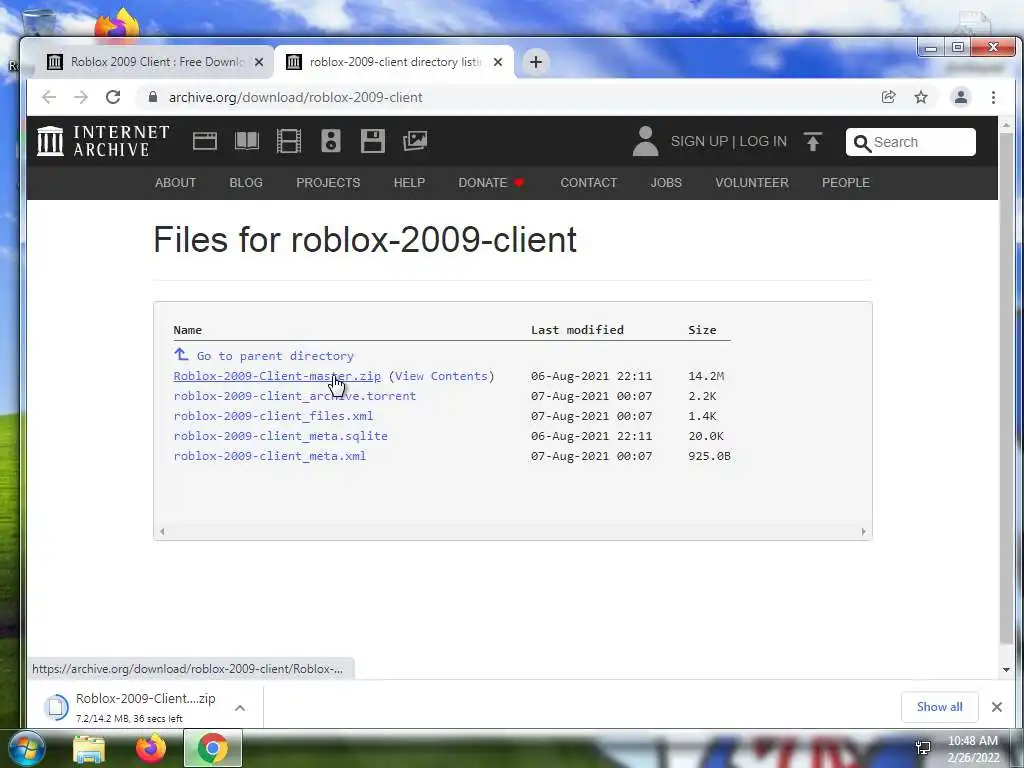
Task: Open the Chrome profile icon
Action: point(961,97)
